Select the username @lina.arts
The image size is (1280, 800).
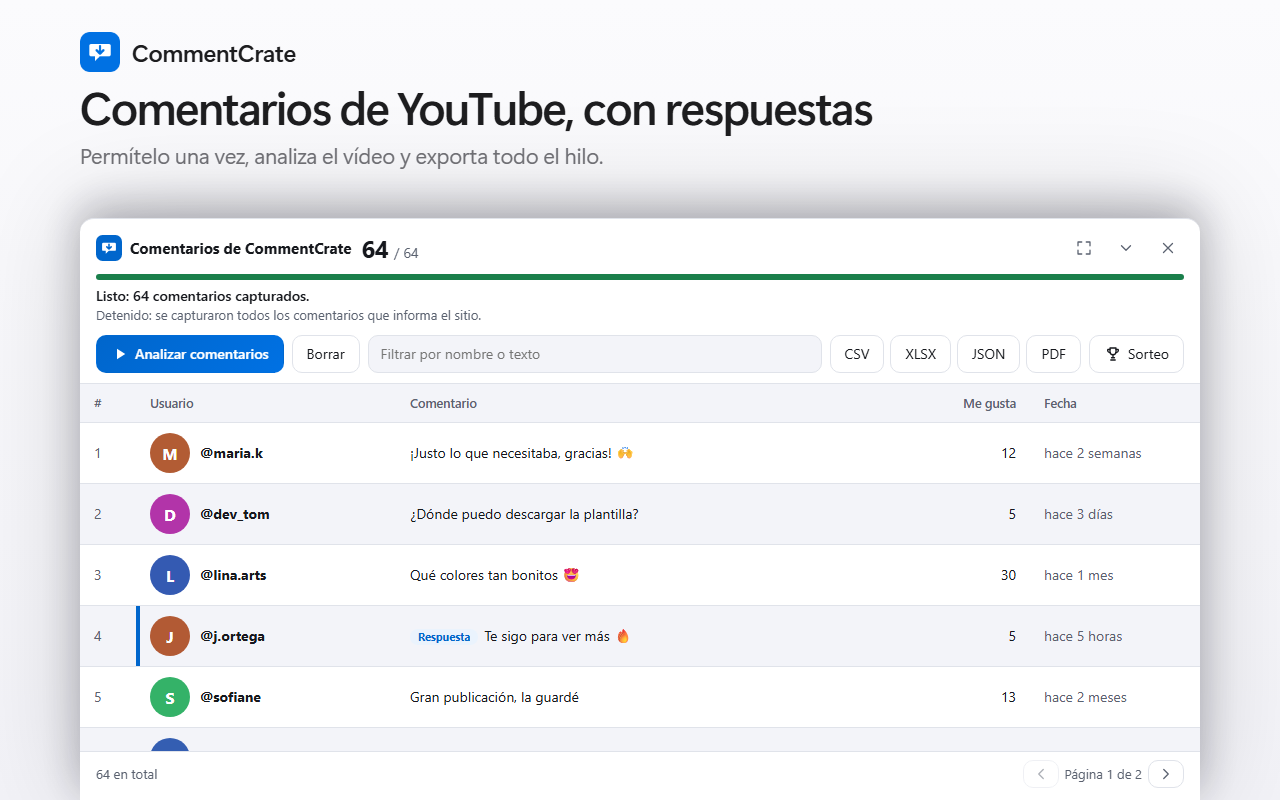click(x=233, y=575)
